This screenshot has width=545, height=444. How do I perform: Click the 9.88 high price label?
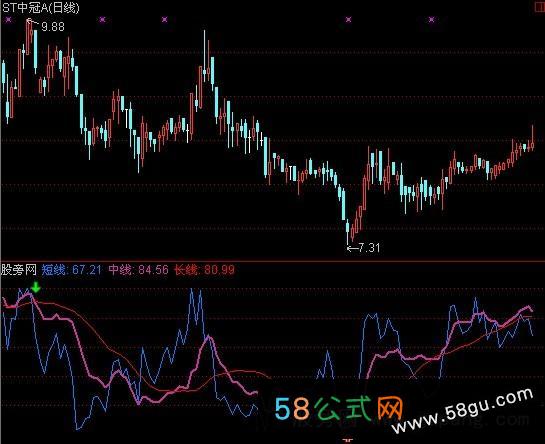(53, 27)
